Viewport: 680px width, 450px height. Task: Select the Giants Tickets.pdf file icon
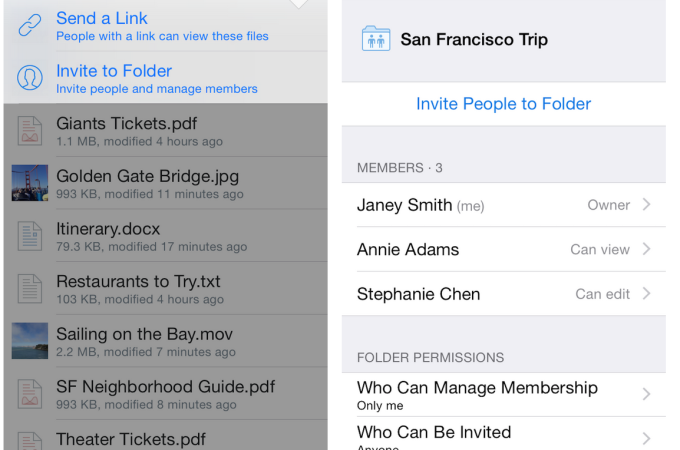tap(30, 130)
